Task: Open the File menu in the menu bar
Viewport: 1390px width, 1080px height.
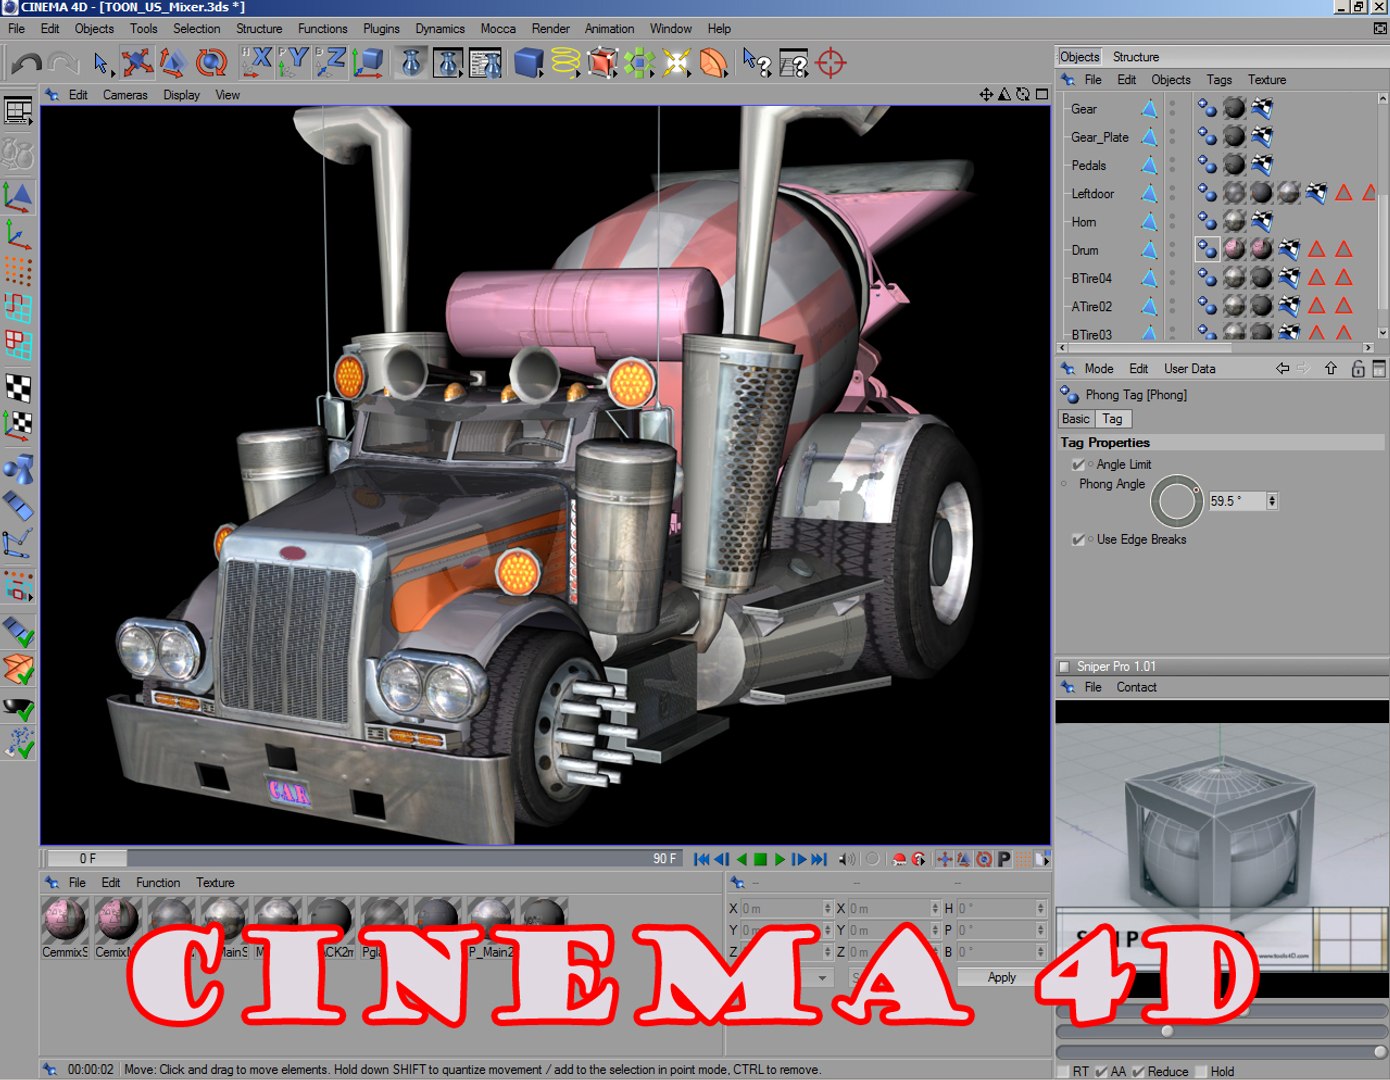Action: tap(17, 28)
